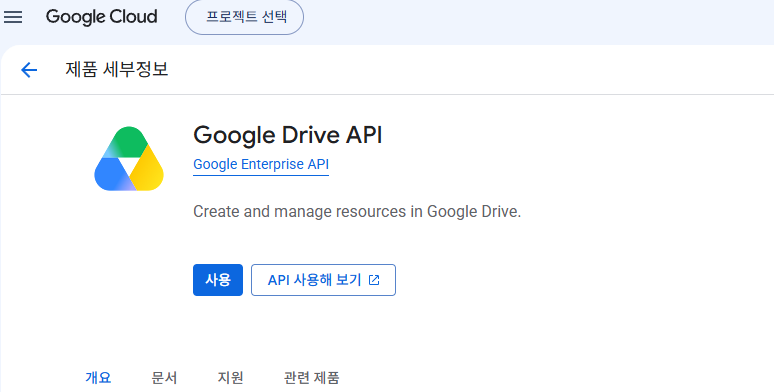This screenshot has width=774, height=392.
Task: Switch to the 문서 tab
Action: click(164, 378)
